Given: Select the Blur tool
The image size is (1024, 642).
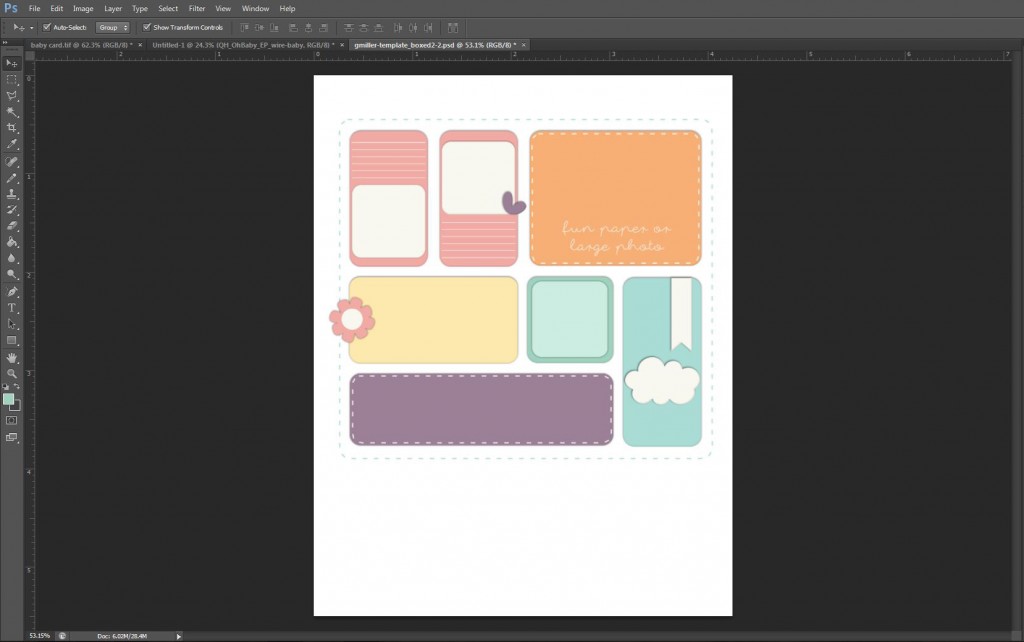Looking at the screenshot, I should tap(12, 259).
